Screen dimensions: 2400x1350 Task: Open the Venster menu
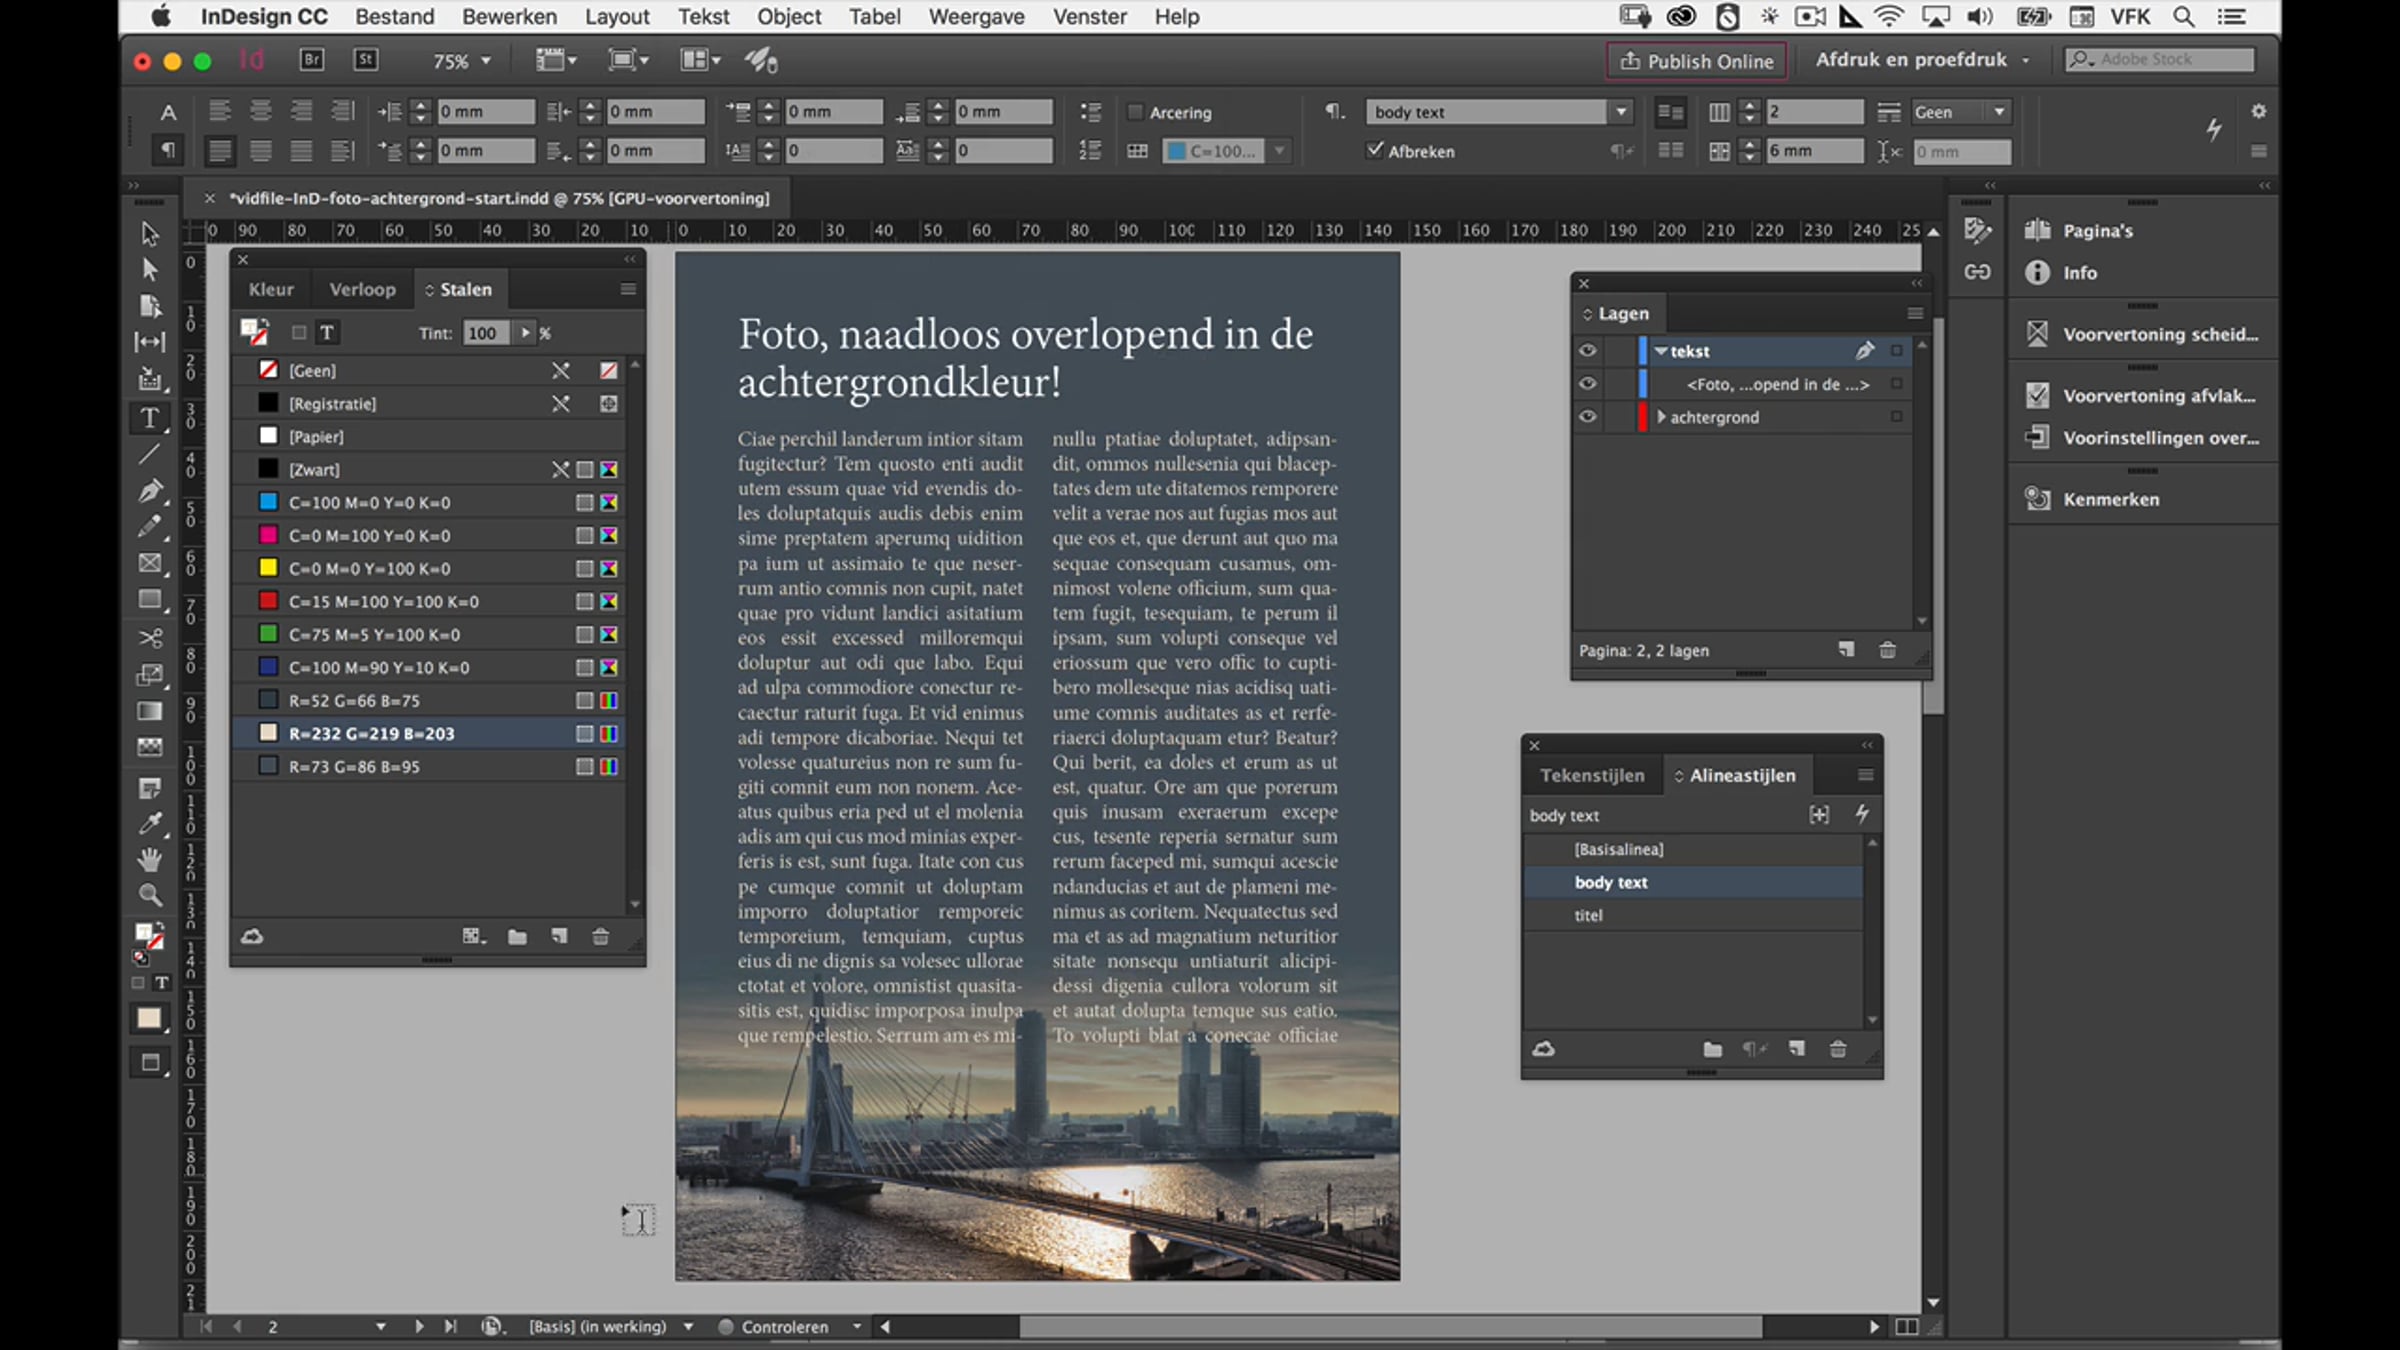pos(1089,17)
